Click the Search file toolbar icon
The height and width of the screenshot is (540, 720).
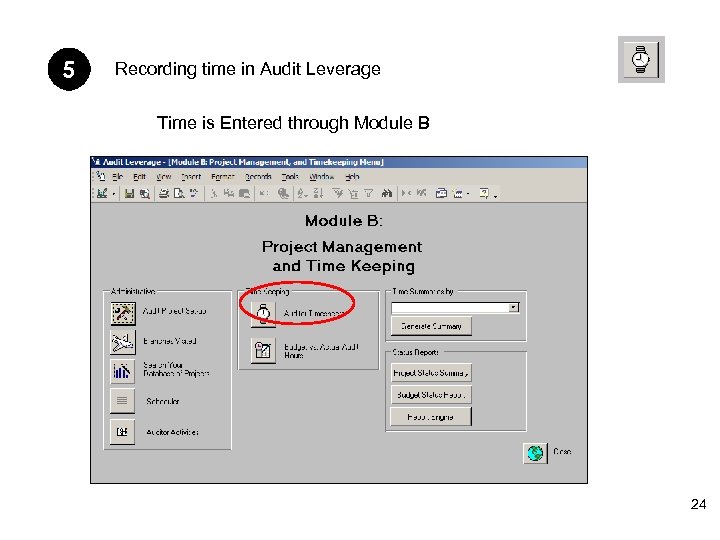(x=145, y=193)
